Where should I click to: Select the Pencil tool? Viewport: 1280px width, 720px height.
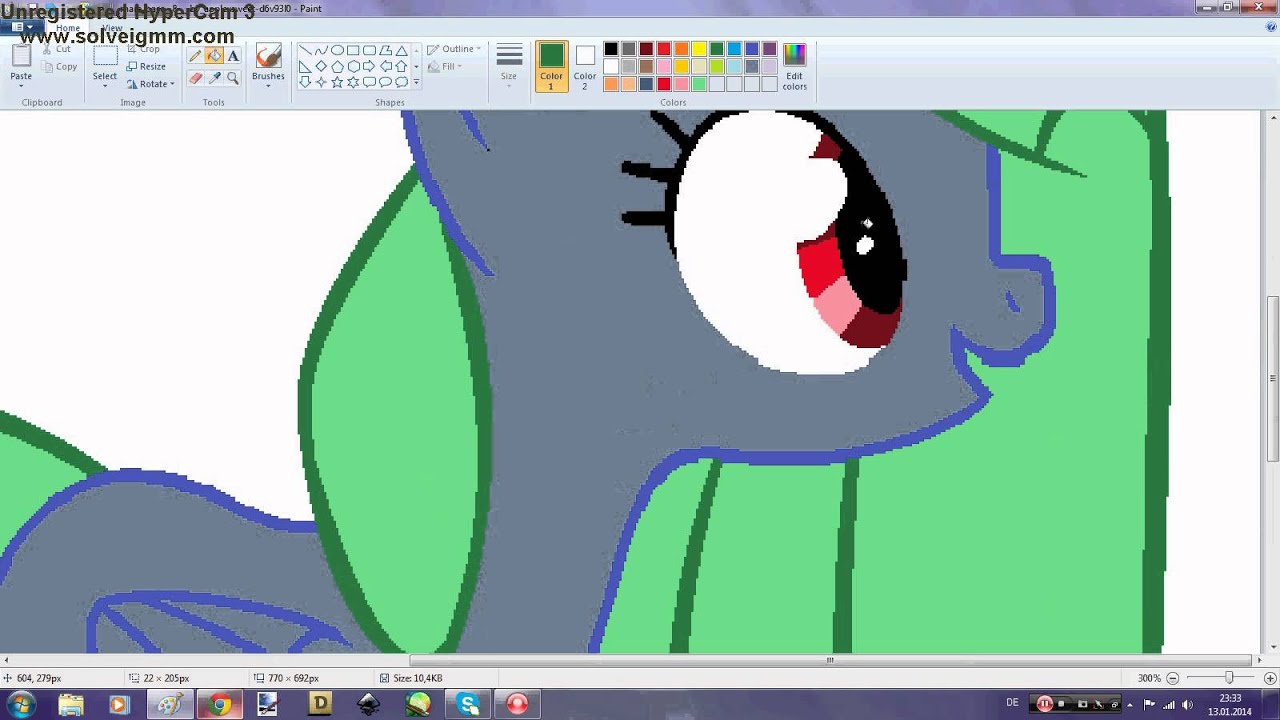click(196, 56)
